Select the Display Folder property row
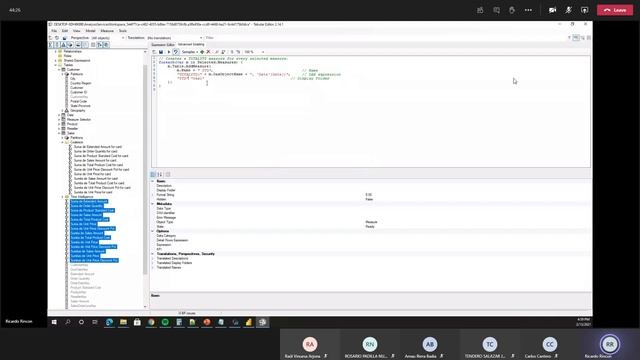640x360 pixels. click(371, 190)
